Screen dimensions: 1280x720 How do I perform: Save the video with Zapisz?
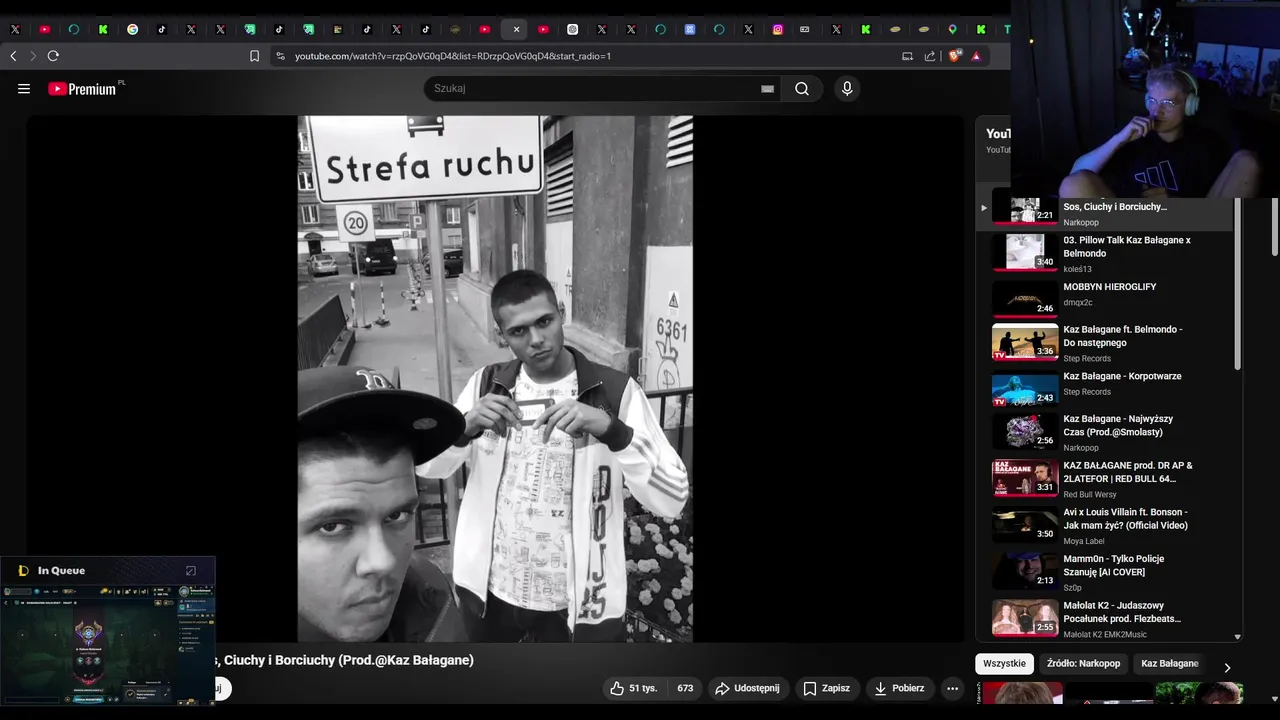click(x=826, y=688)
